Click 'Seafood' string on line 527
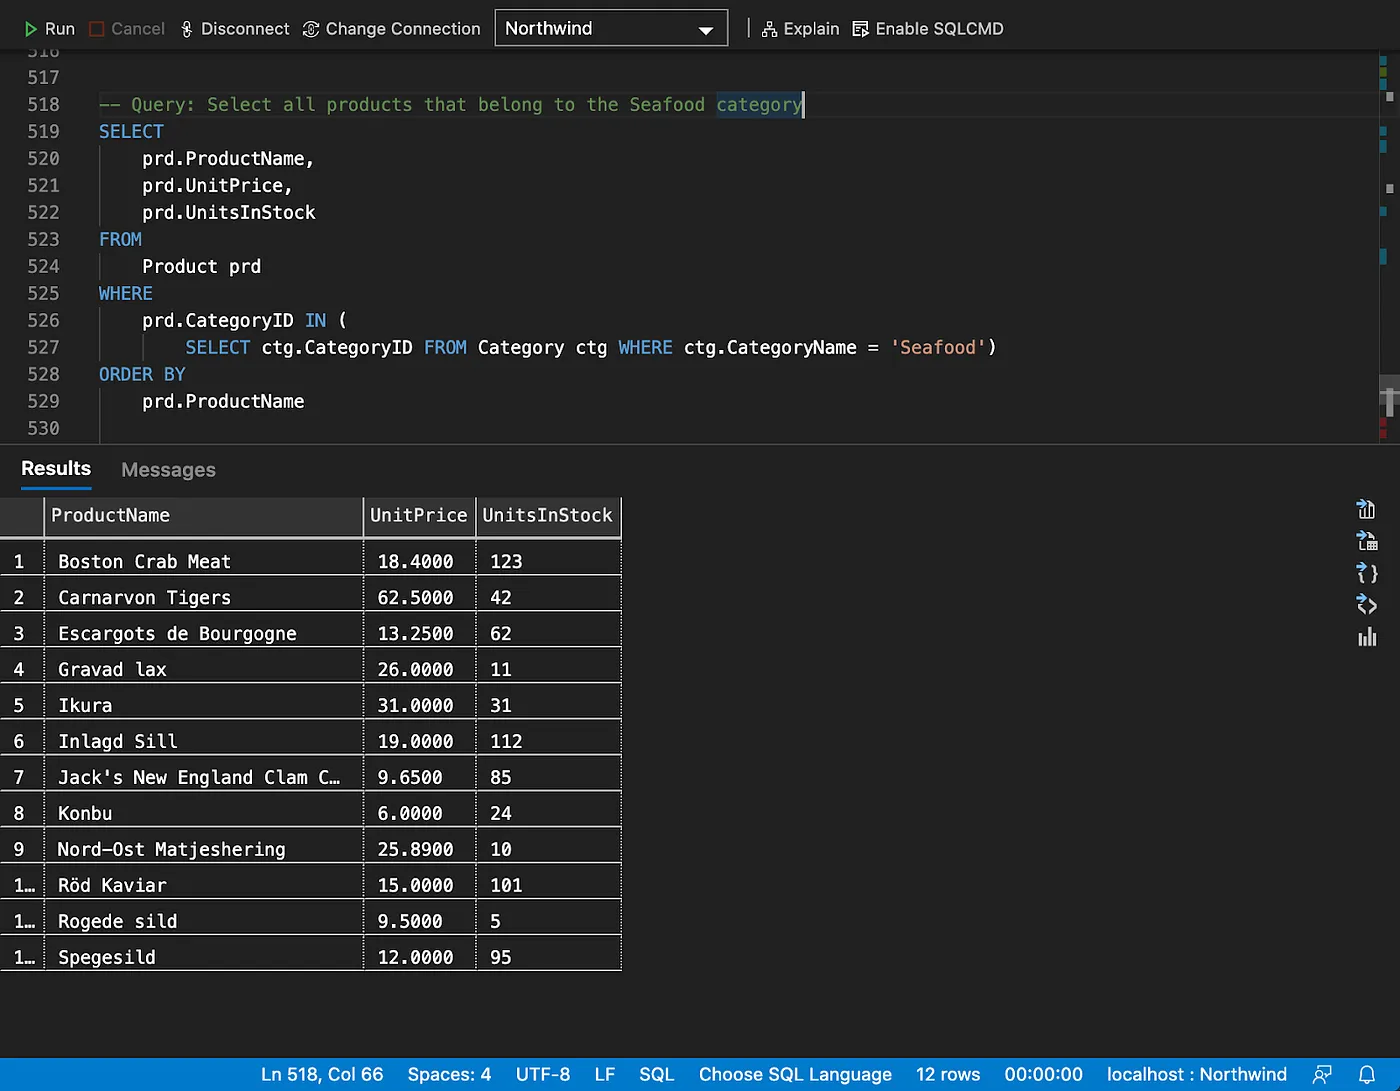 click(937, 347)
